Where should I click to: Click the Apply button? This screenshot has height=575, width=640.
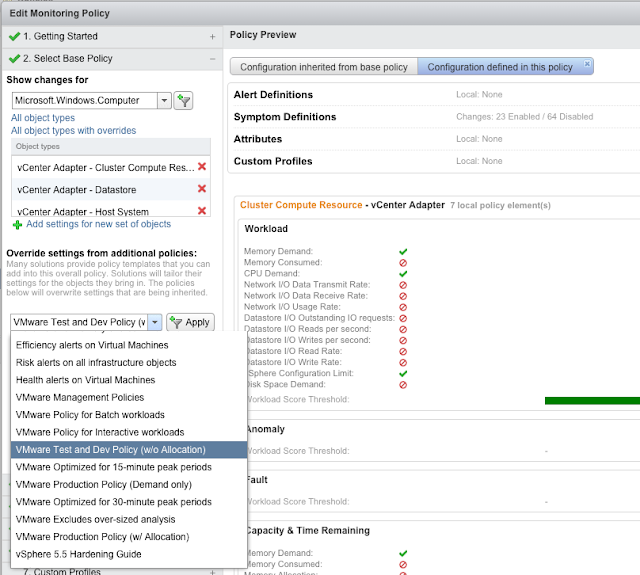click(190, 322)
